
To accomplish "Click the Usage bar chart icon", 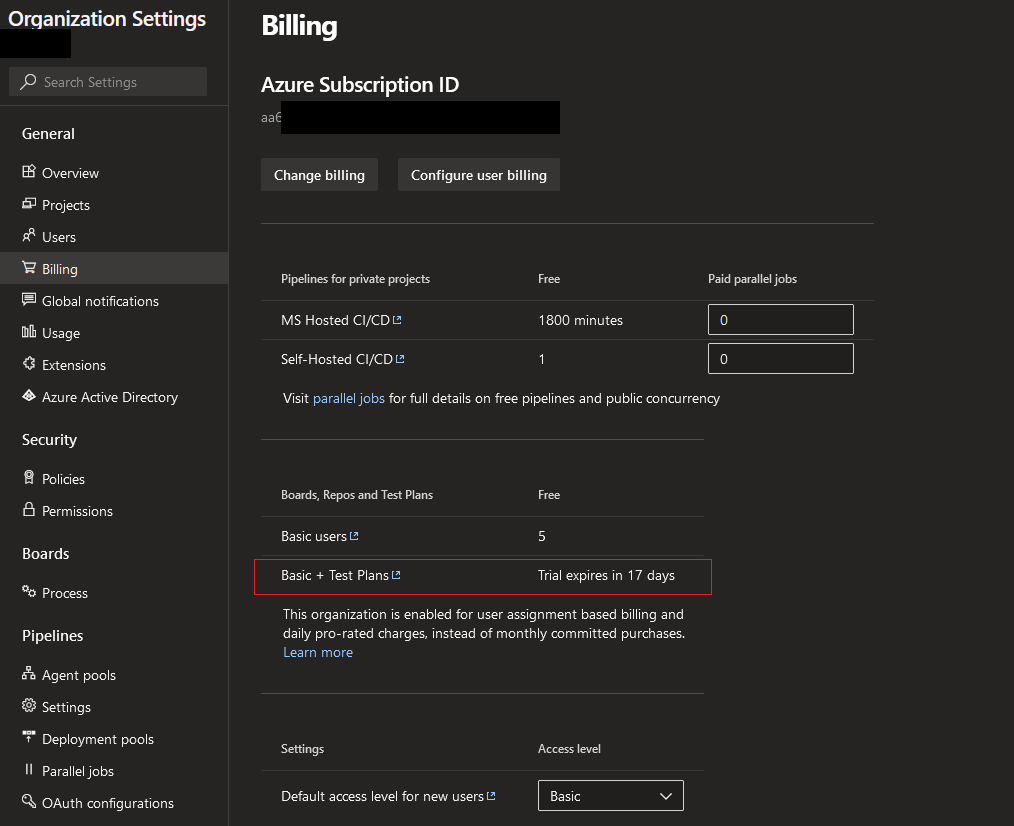I will pyautogui.click(x=28, y=332).
